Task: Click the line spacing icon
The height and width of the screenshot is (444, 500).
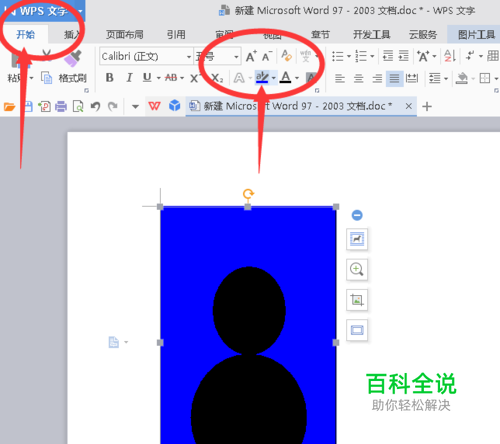Action: [x=435, y=78]
